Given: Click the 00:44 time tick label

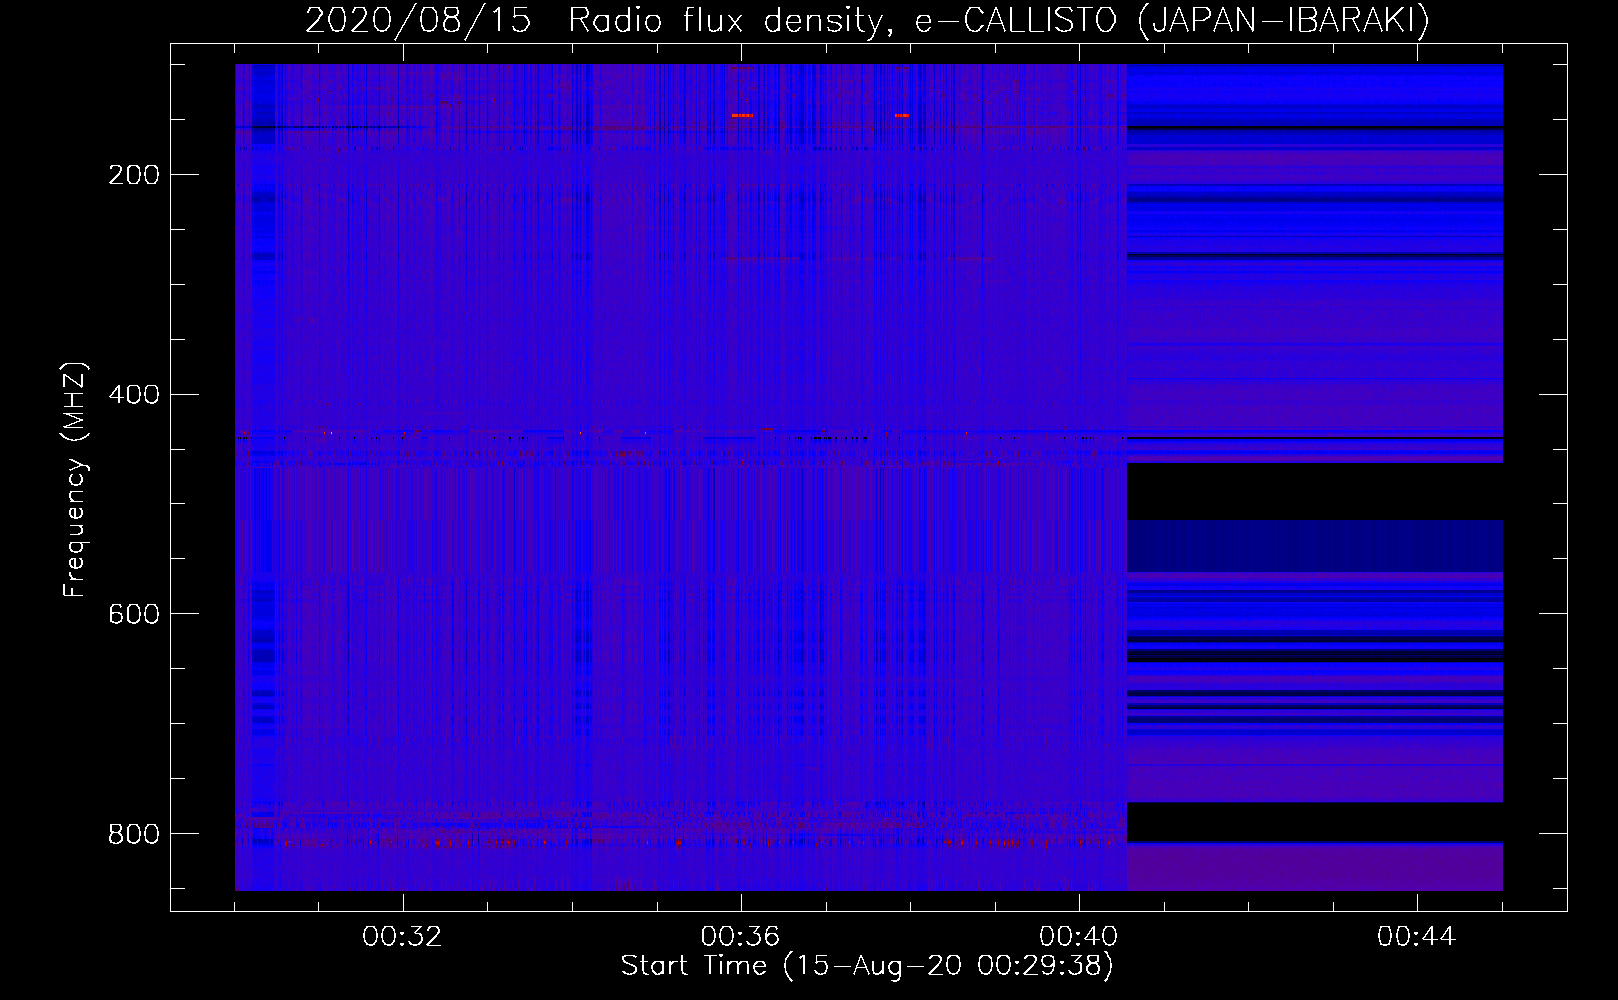Looking at the screenshot, I should pos(1416,936).
